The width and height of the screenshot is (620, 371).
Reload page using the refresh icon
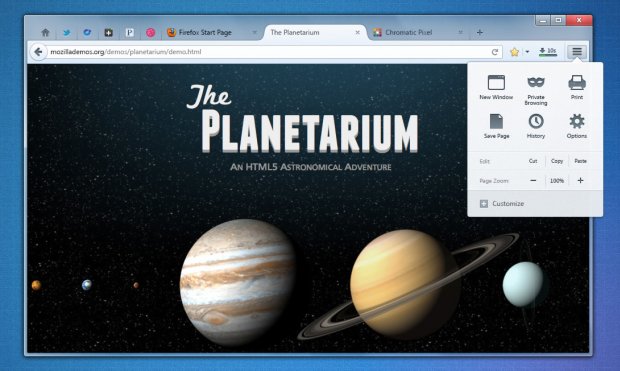pyautogui.click(x=495, y=52)
